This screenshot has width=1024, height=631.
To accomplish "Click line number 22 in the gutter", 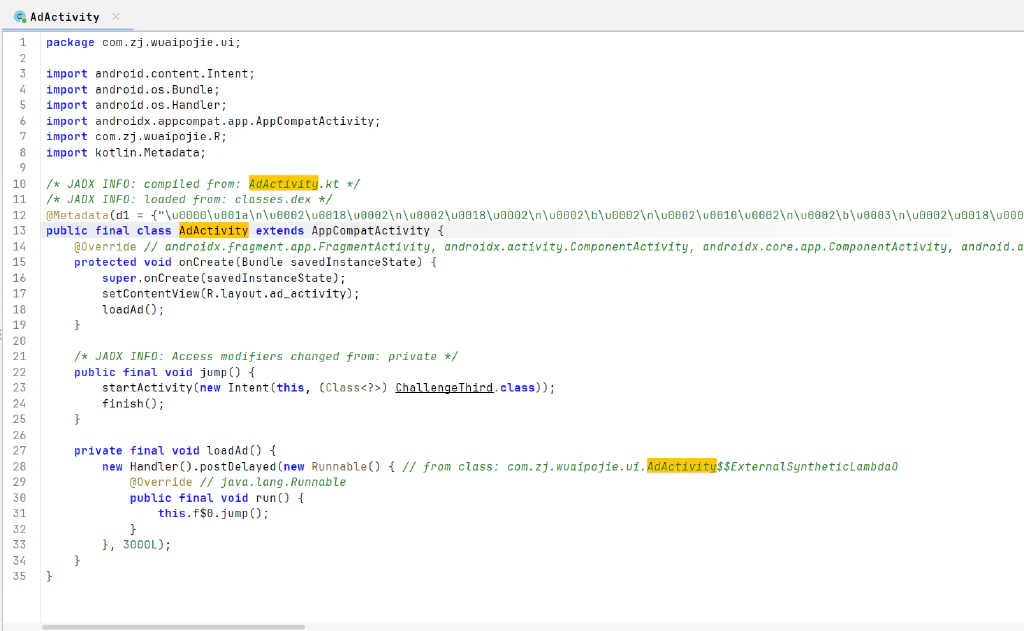I will tap(20, 372).
